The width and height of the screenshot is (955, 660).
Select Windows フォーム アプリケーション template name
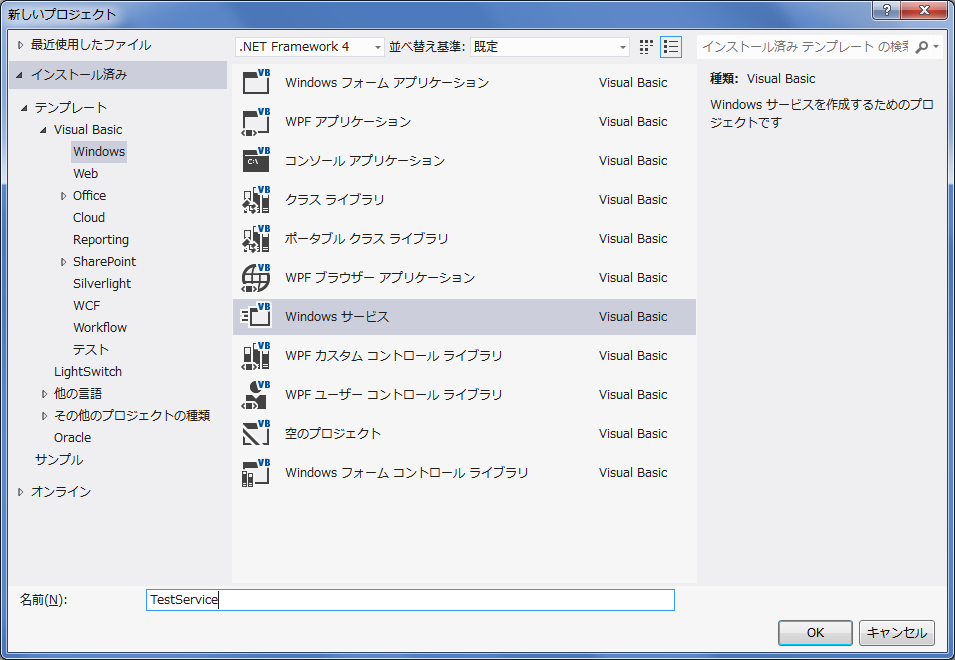(387, 82)
